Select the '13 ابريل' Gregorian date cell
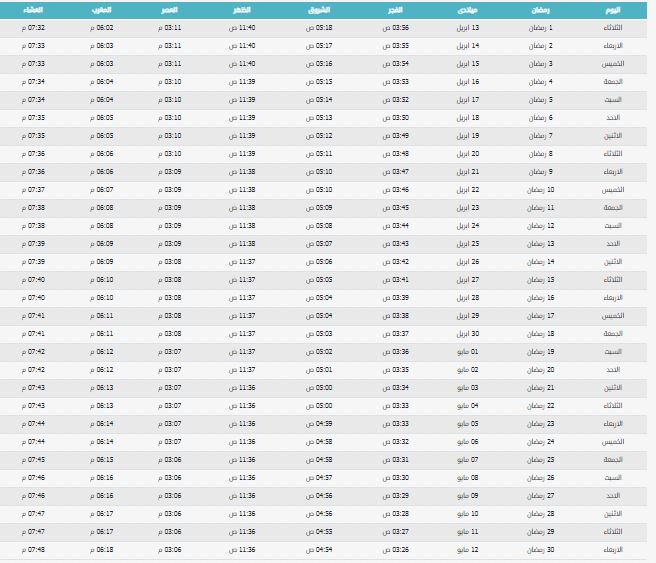This screenshot has height=563, width=656. (x=468, y=28)
